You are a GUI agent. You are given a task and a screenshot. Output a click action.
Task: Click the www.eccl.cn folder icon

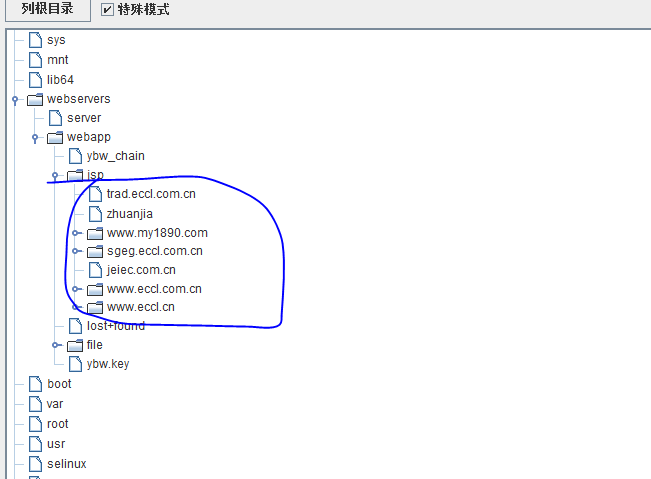[x=95, y=307]
